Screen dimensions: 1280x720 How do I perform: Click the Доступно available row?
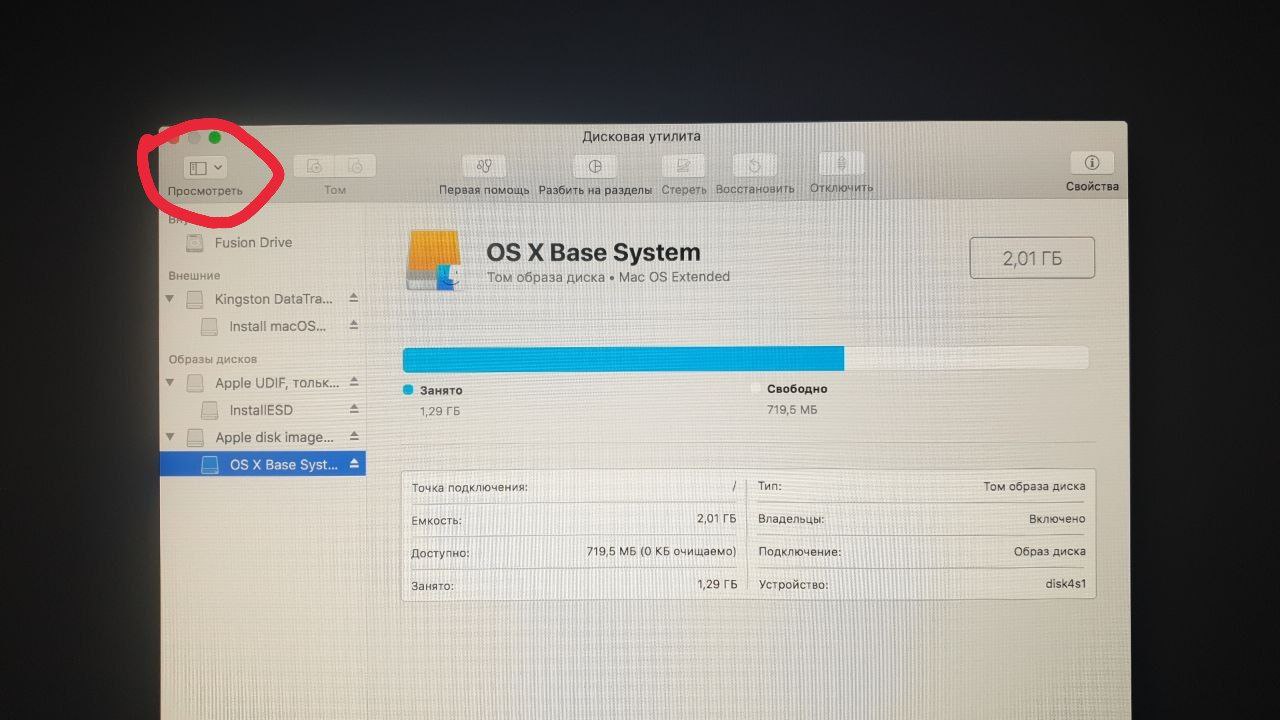point(574,551)
